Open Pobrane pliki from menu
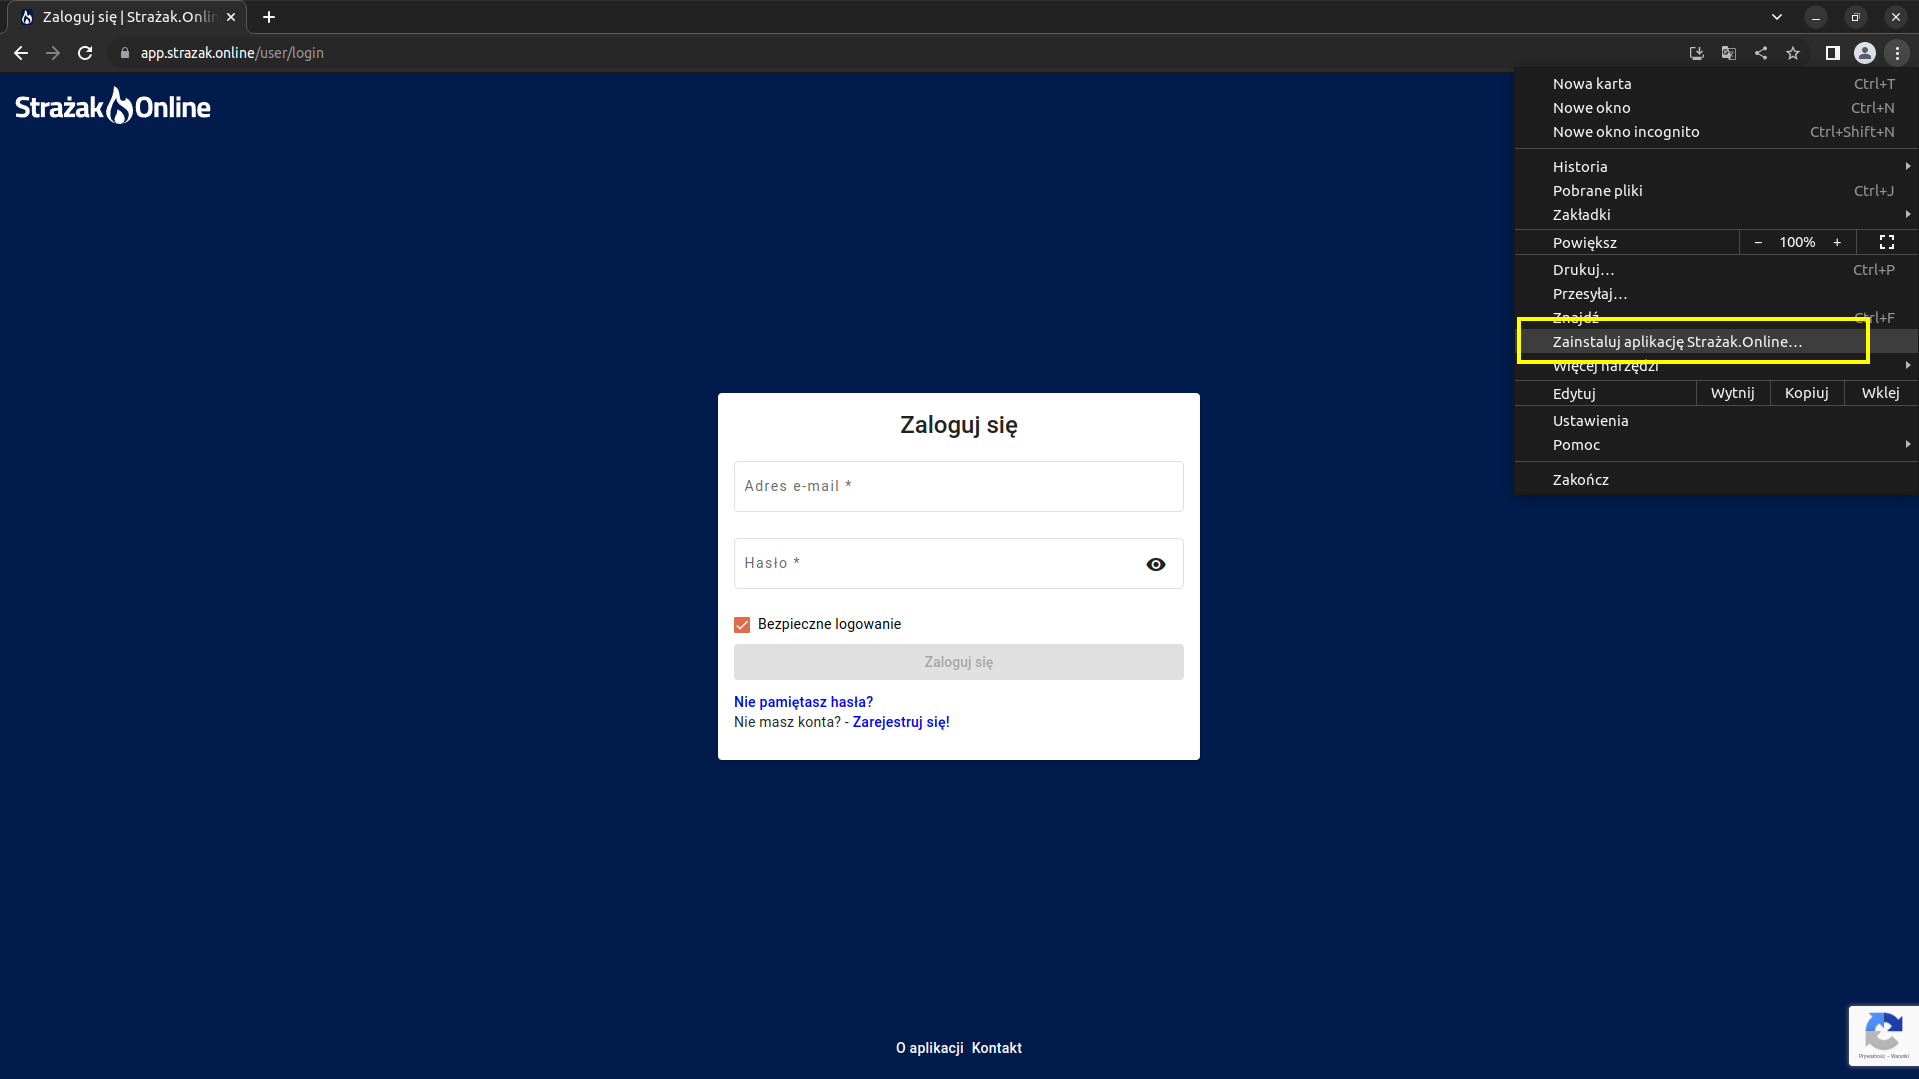Image resolution: width=1919 pixels, height=1079 pixels. point(1716,191)
